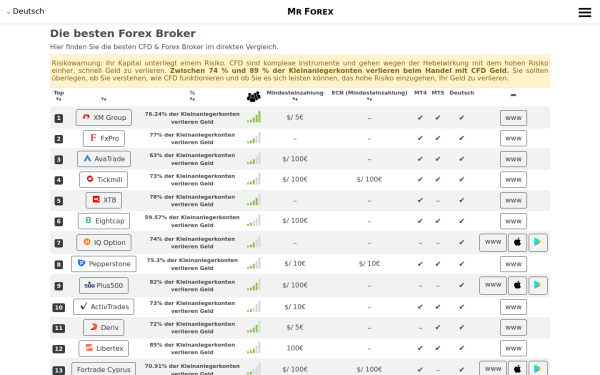Sort by the people popularity icon column
This screenshot has width=600, height=375.
tap(253, 97)
